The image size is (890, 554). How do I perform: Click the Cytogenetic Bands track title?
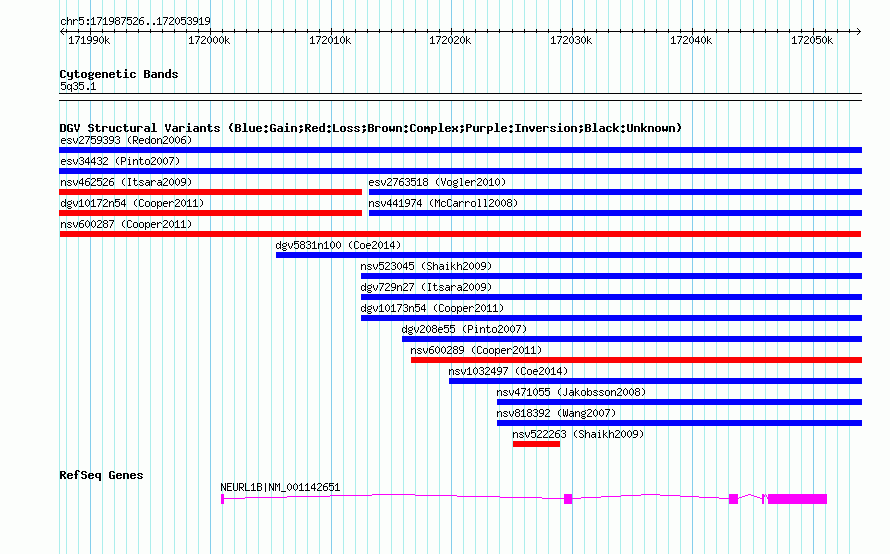[x=119, y=74]
